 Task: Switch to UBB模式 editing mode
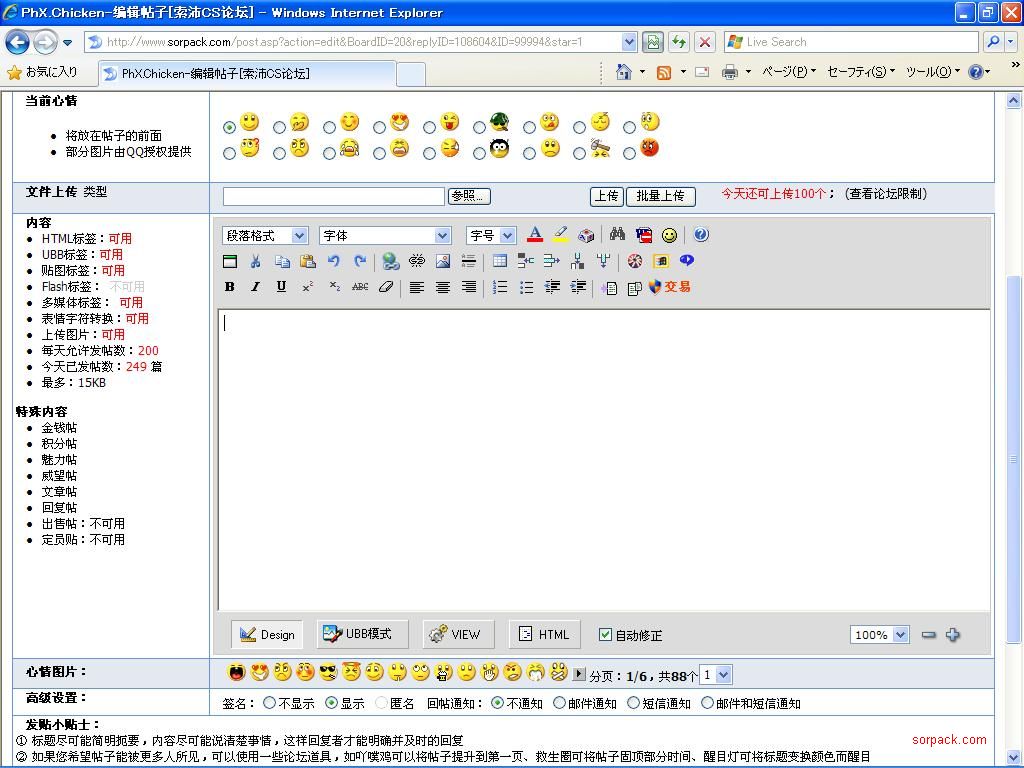358,634
